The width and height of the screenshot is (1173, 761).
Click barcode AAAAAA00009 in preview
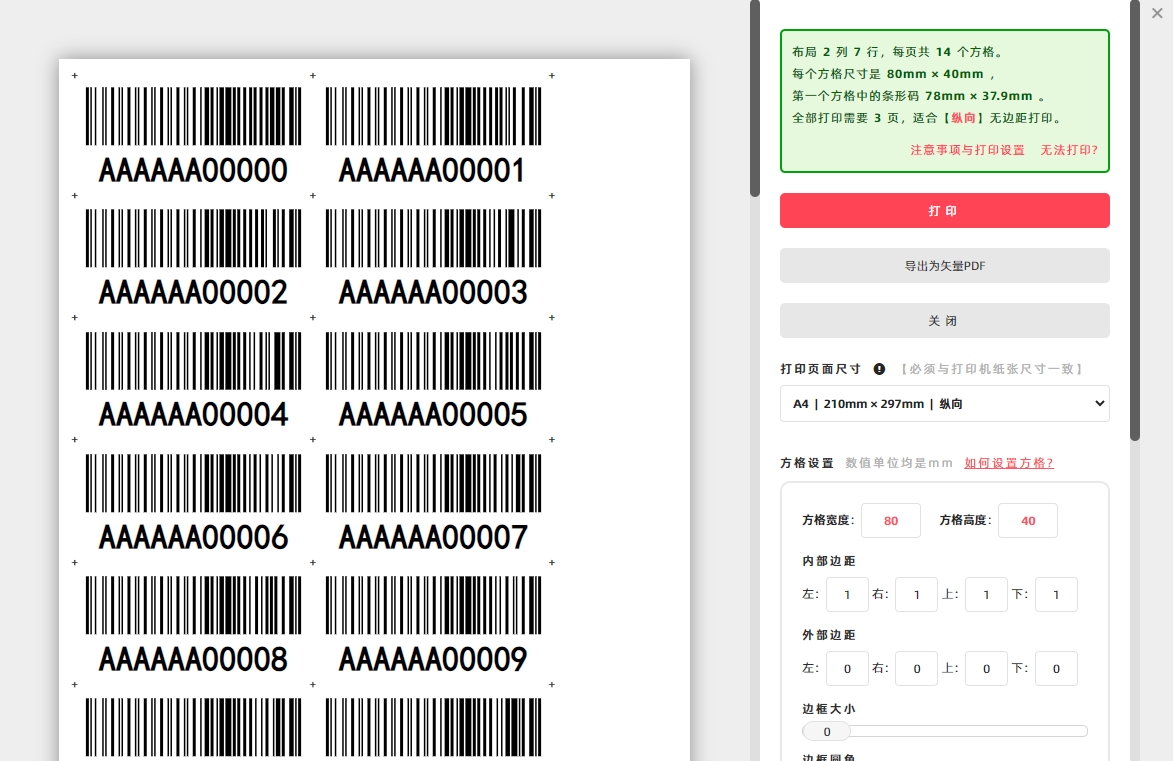pyautogui.click(x=433, y=625)
